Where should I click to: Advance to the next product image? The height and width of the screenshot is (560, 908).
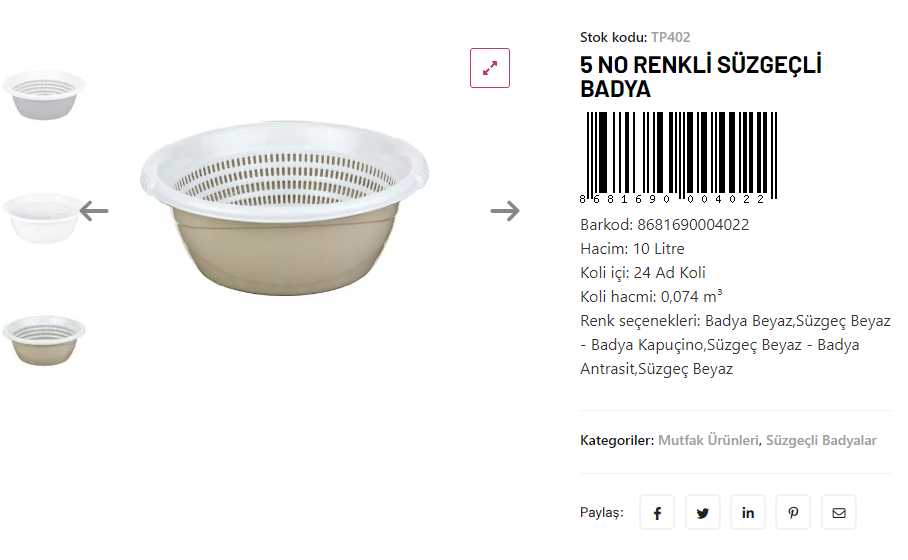(505, 211)
